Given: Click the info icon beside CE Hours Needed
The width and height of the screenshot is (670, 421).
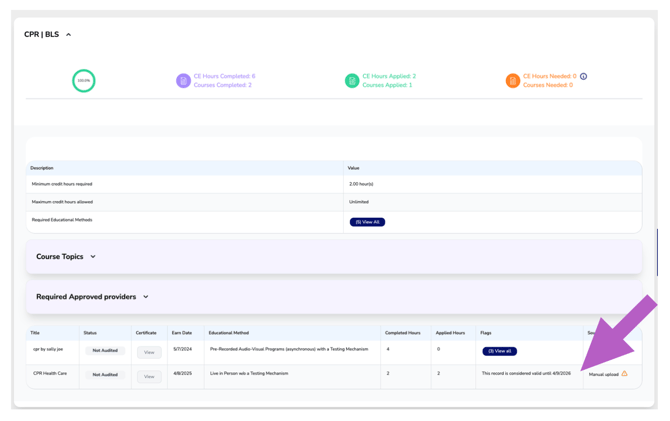Looking at the screenshot, I should click(x=584, y=76).
